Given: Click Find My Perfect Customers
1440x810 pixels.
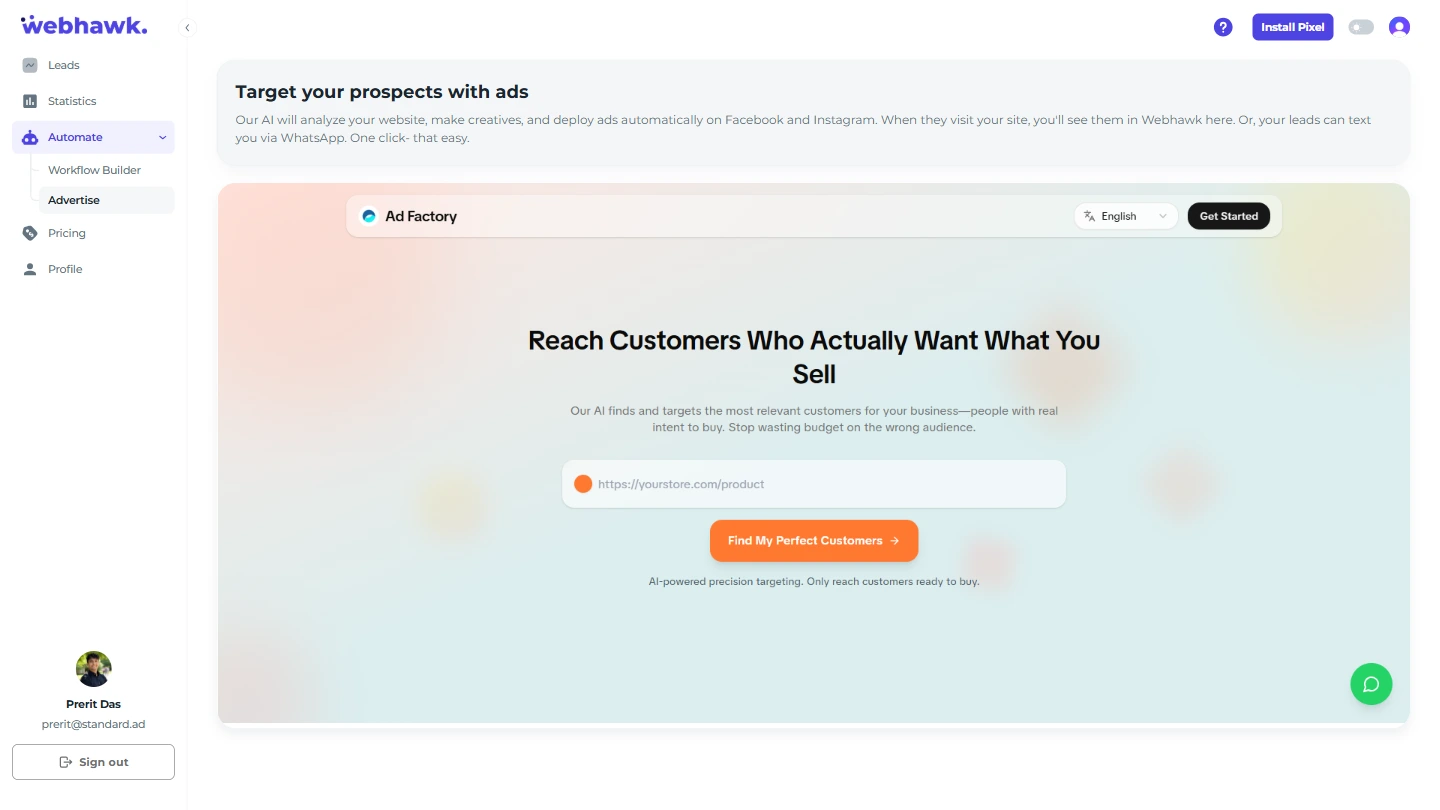Looking at the screenshot, I should pyautogui.click(x=814, y=540).
